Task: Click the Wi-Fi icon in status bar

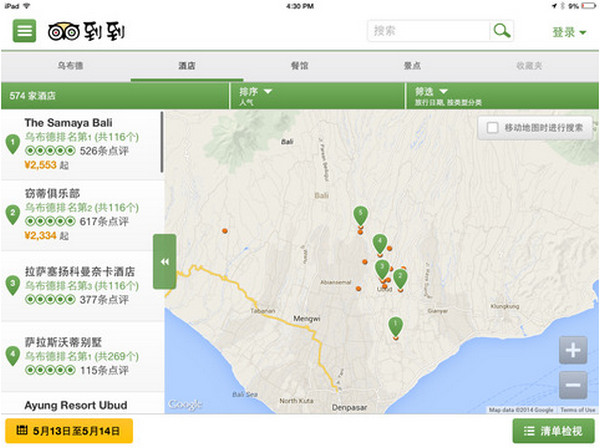Action: (x=26, y=6)
